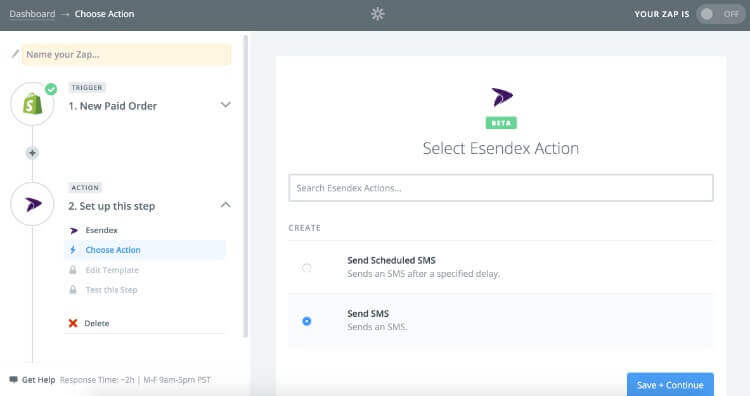Click the pencil icon beside Zap name
The width and height of the screenshot is (750, 396).
(x=15, y=54)
